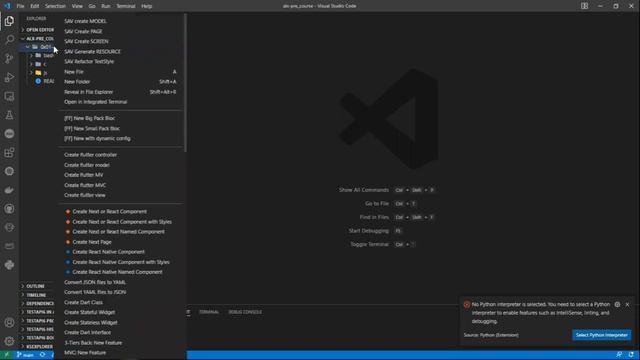Image resolution: width=640 pixels, height=360 pixels.
Task: Open the Run menu
Action: pos(106,6)
